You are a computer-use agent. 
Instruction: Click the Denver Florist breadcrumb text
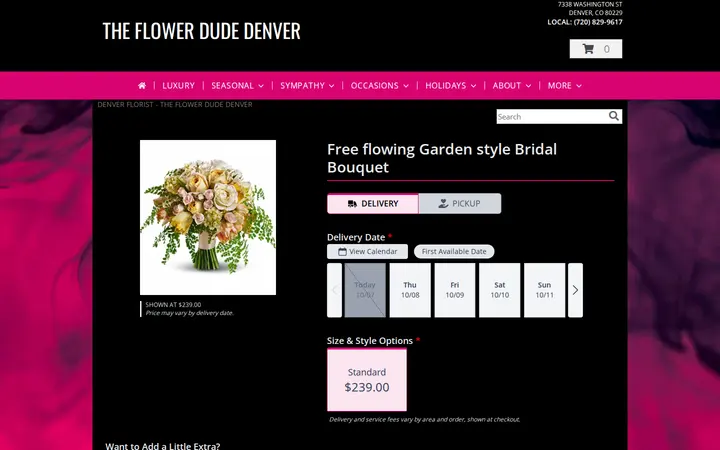pos(175,105)
